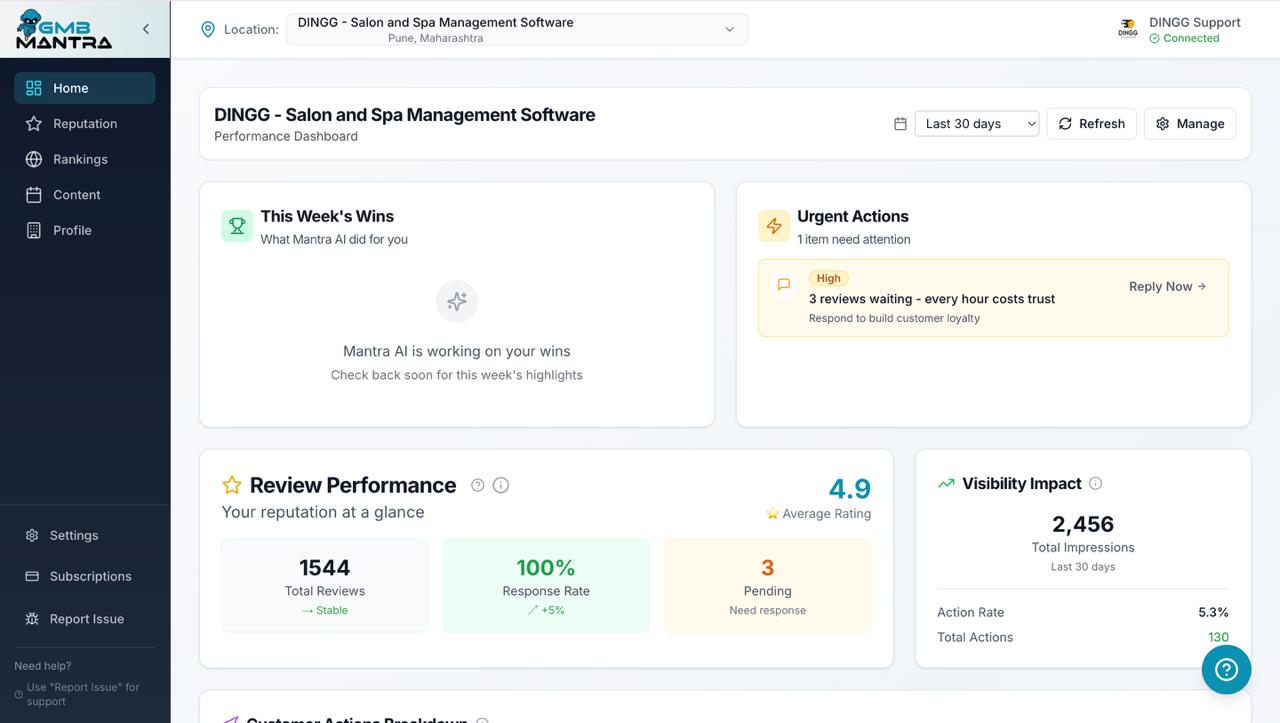Click the calendar icon beside date range
This screenshot has width=1280, height=723.
[x=900, y=124]
